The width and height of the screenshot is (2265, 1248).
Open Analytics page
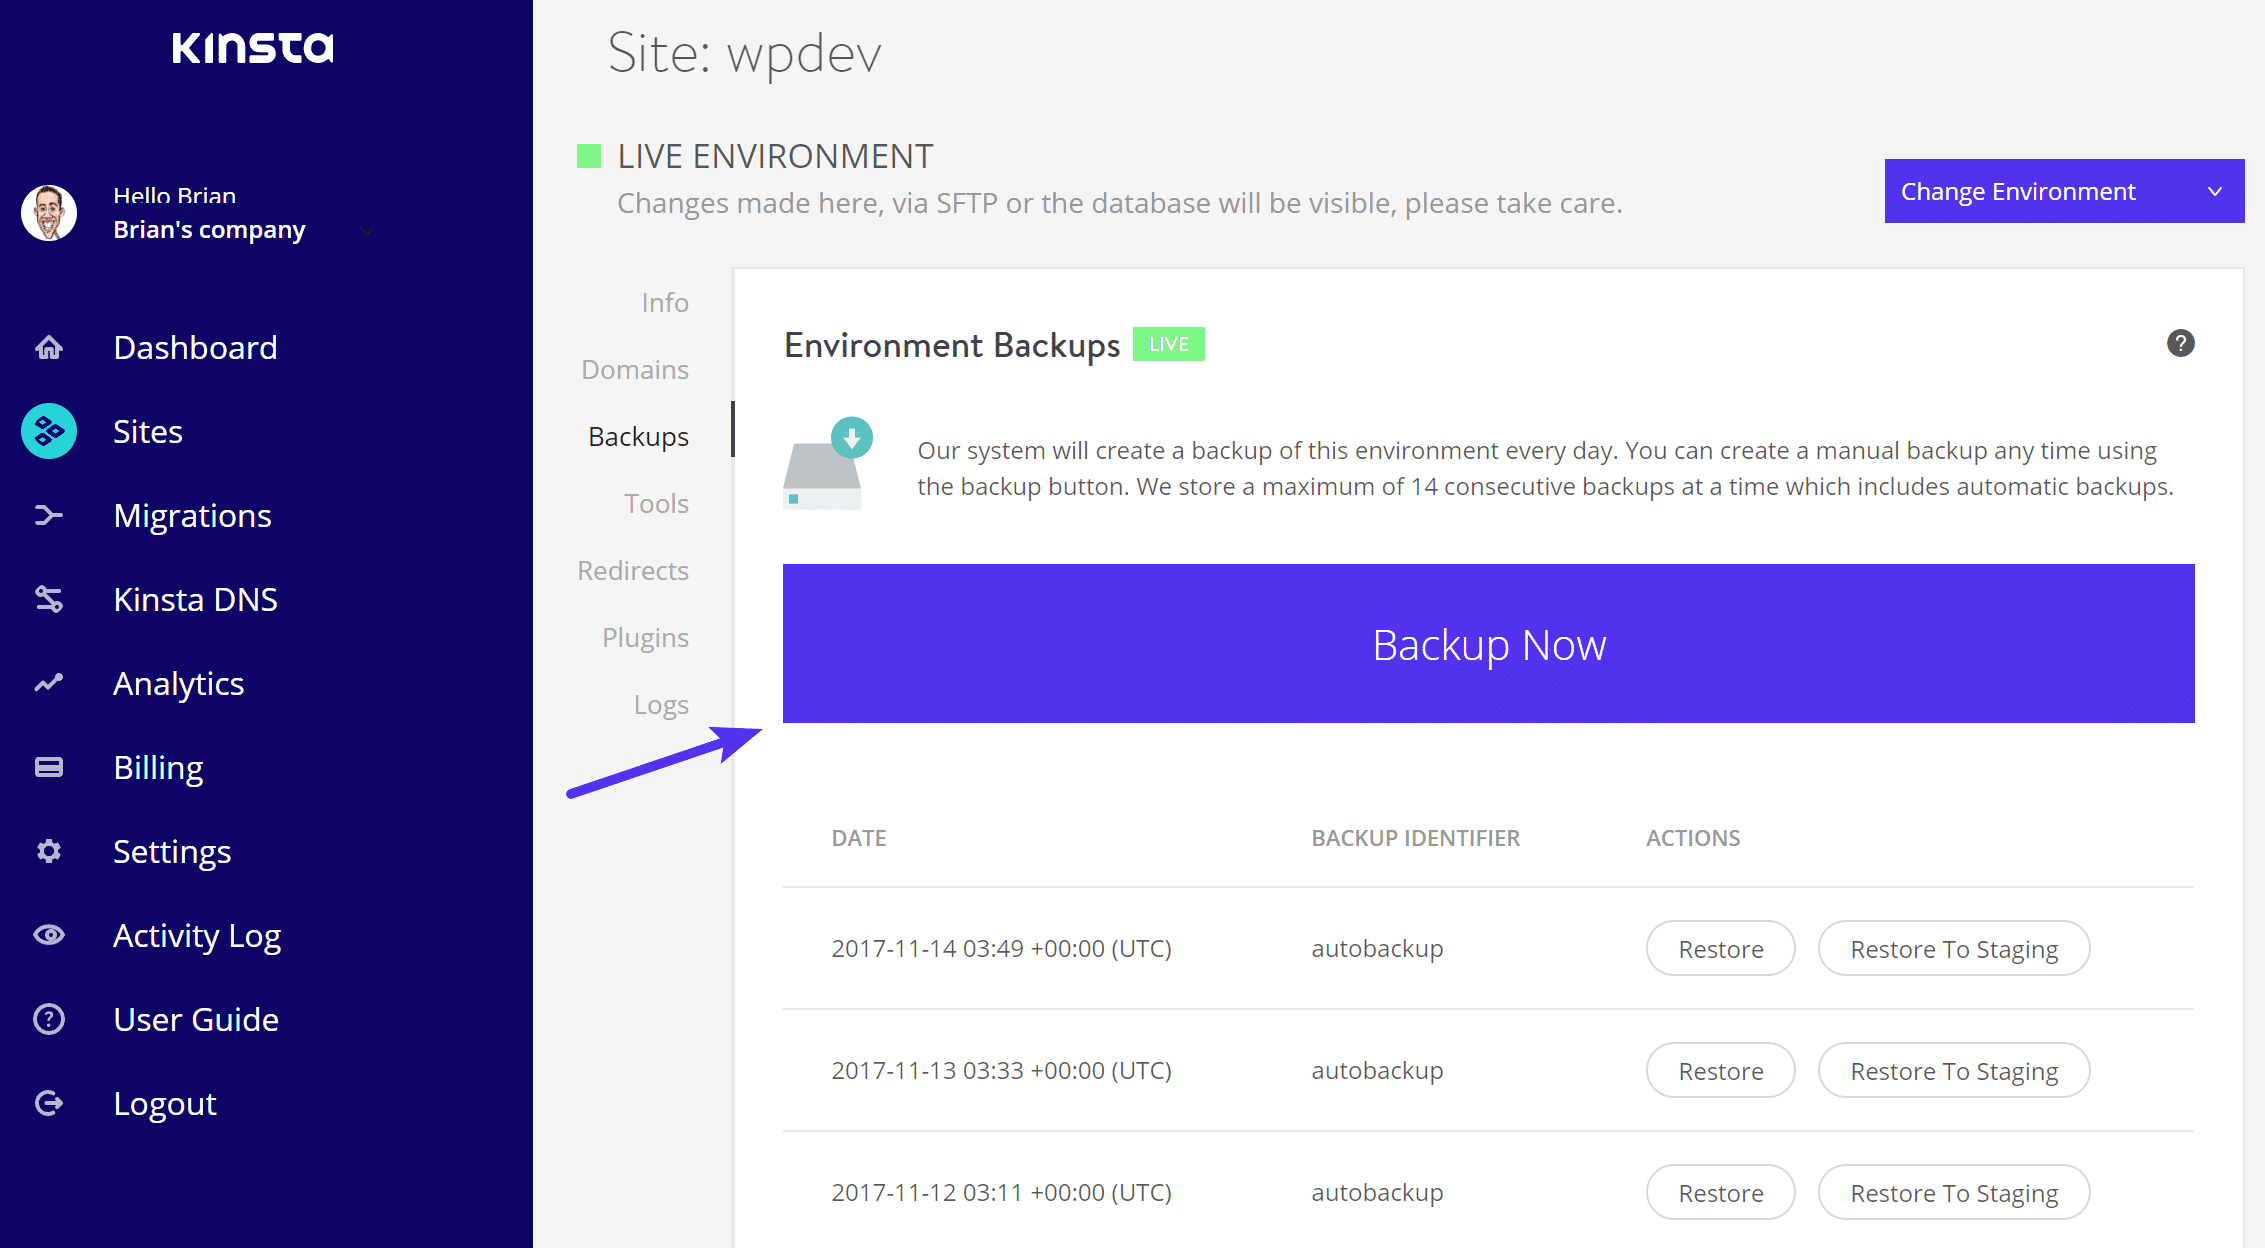pyautogui.click(x=179, y=684)
